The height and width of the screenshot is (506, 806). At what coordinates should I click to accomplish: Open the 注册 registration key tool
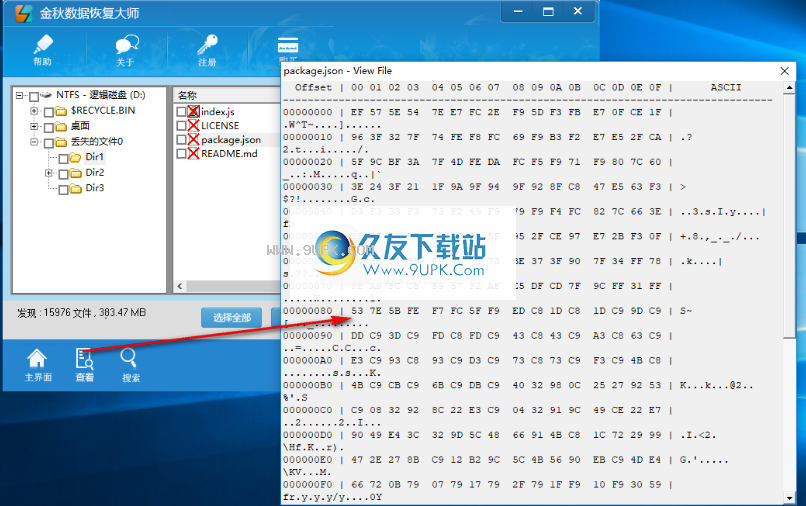[207, 50]
